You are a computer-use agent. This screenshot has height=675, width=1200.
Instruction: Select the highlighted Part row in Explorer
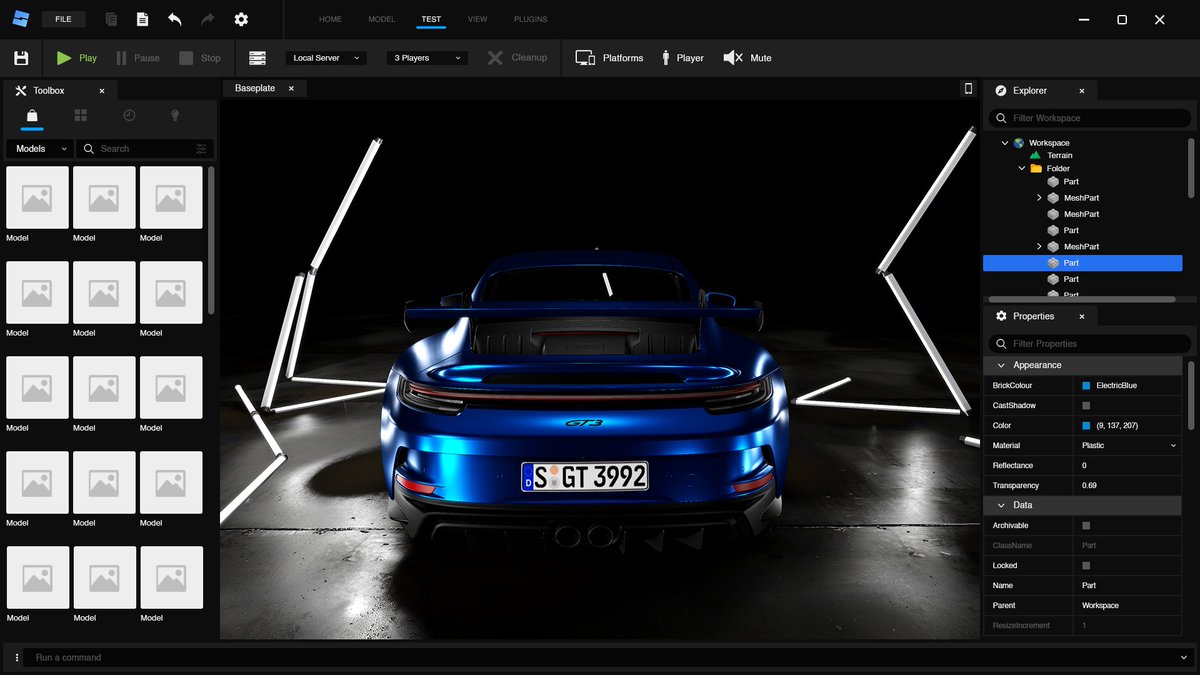tap(1083, 263)
